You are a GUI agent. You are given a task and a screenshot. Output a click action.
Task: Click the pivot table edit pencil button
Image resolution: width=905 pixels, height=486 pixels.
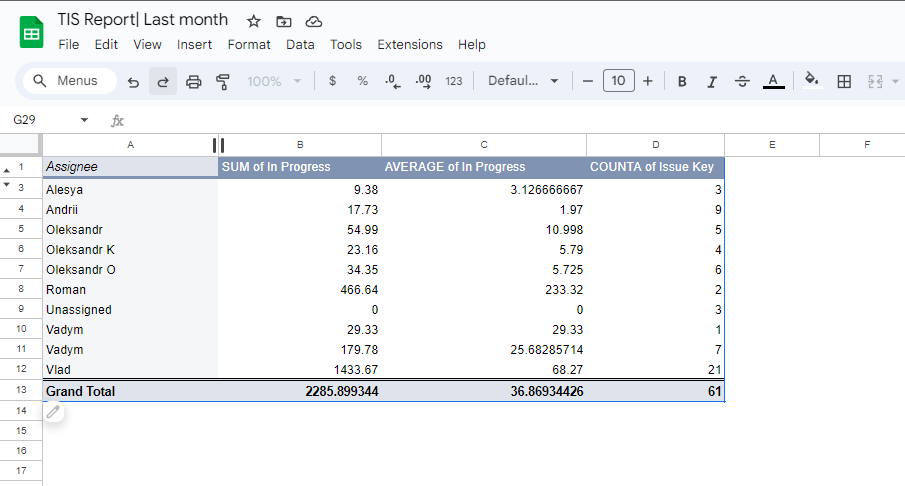[53, 411]
